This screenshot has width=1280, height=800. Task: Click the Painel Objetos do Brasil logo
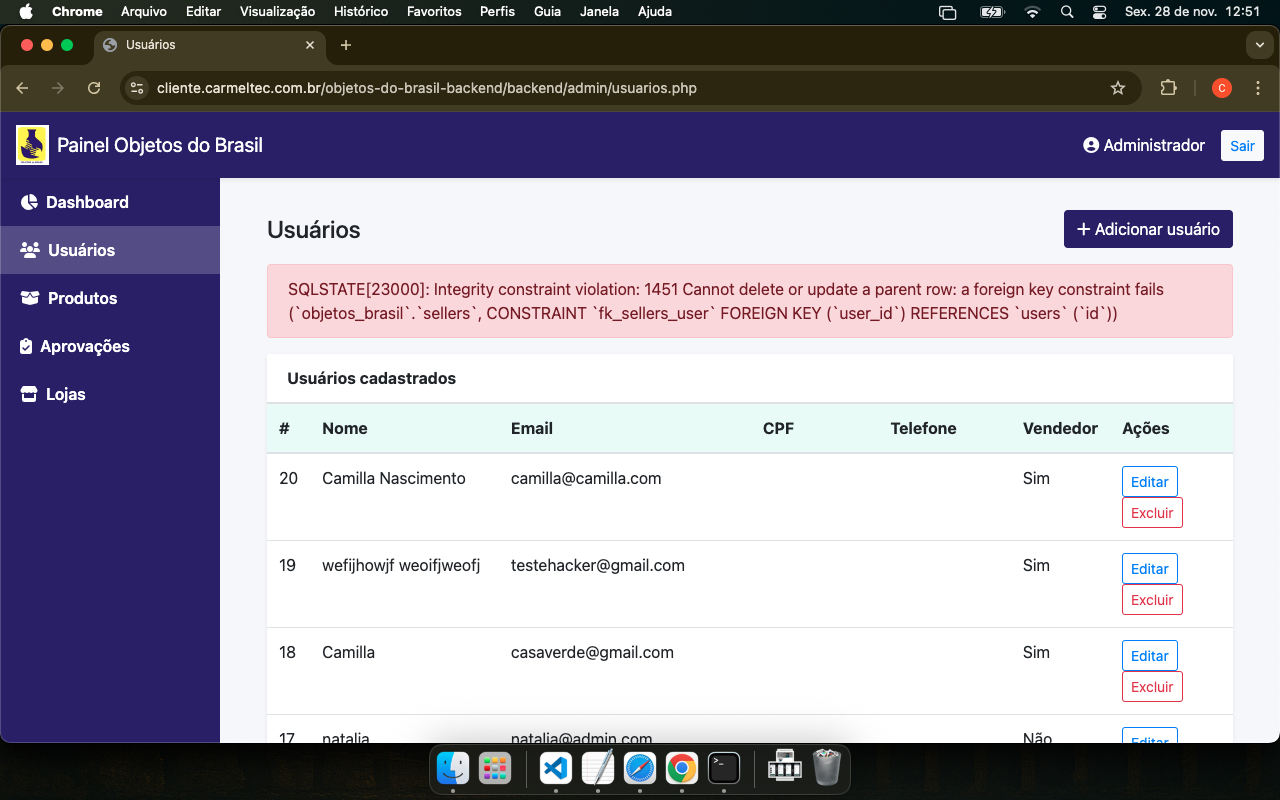coord(32,145)
